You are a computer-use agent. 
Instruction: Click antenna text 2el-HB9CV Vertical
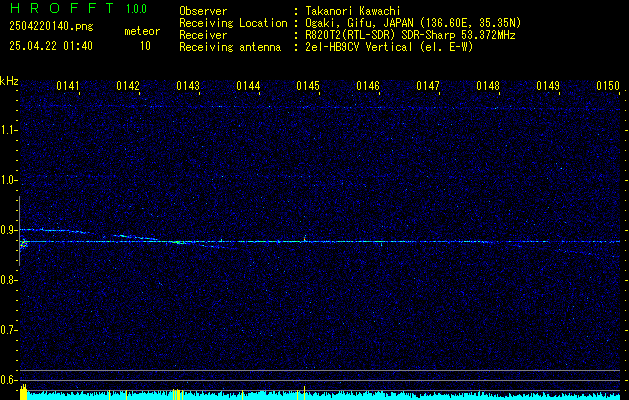coord(359,47)
